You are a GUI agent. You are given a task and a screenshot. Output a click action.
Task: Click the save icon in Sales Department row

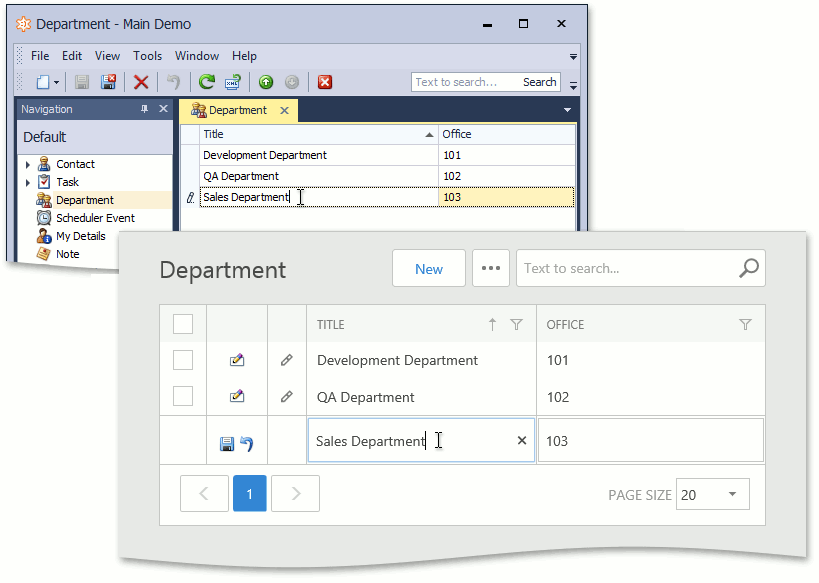coord(227,443)
